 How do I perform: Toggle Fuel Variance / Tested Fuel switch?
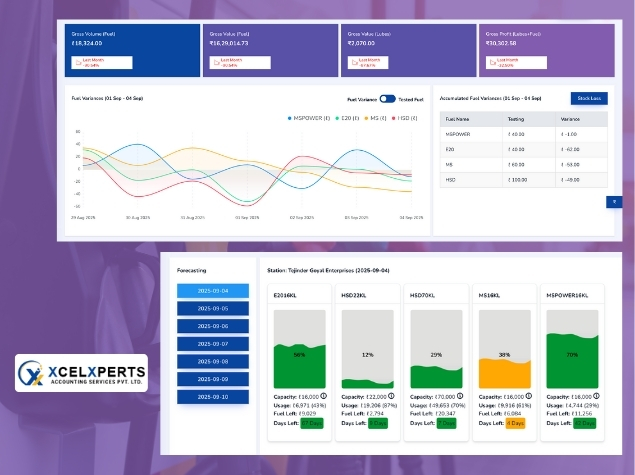click(387, 99)
